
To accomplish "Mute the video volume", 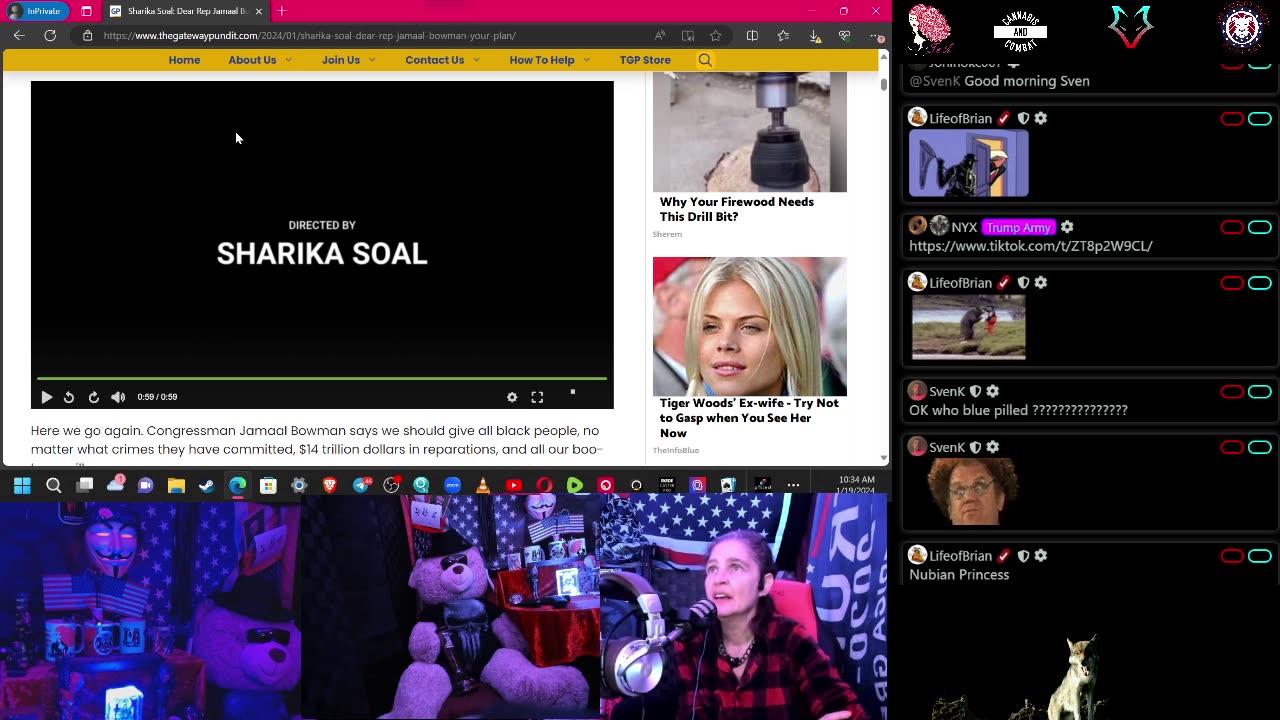I will (118, 397).
